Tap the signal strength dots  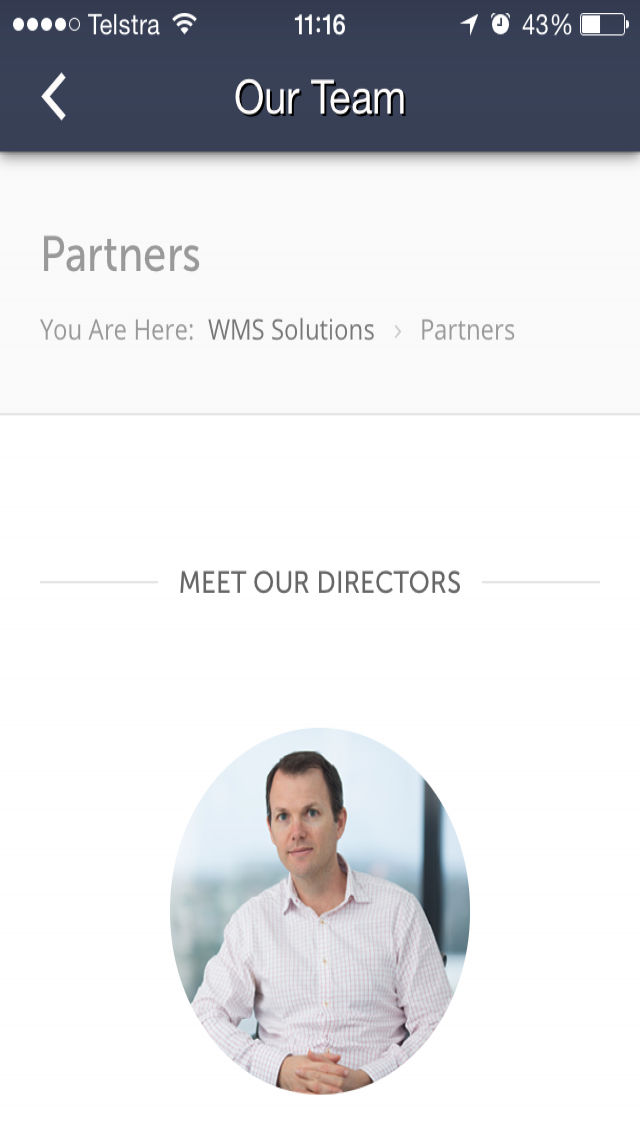pos(46,25)
